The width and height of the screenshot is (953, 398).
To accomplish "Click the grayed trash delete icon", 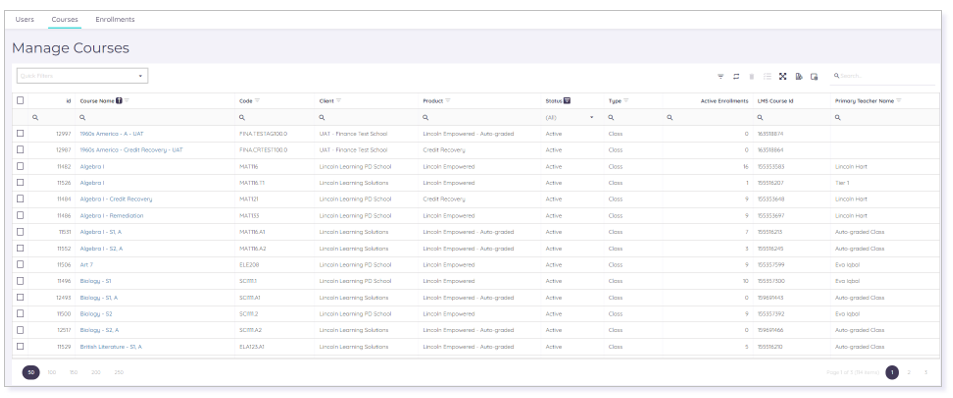I will click(x=752, y=77).
